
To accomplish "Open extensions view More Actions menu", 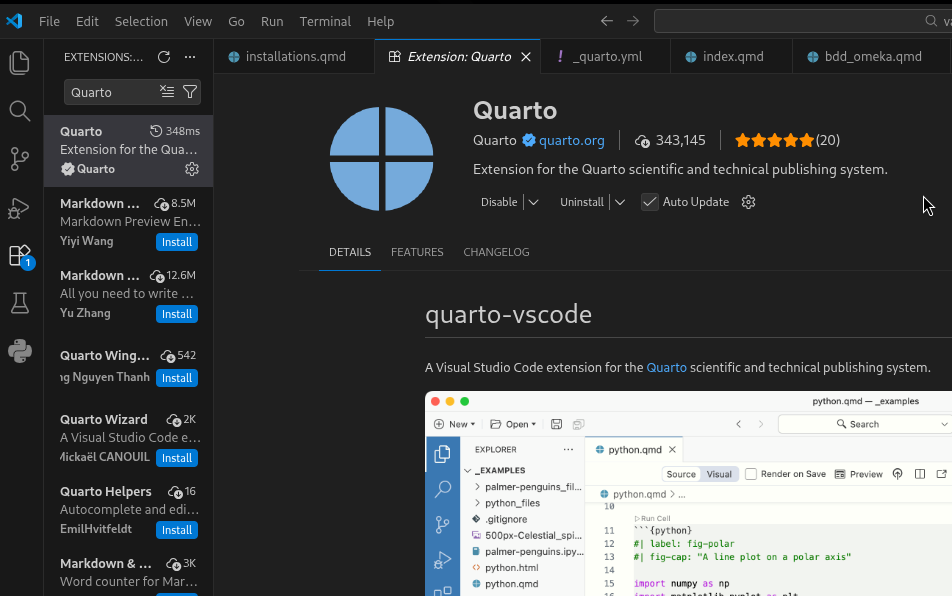I will coord(190,57).
